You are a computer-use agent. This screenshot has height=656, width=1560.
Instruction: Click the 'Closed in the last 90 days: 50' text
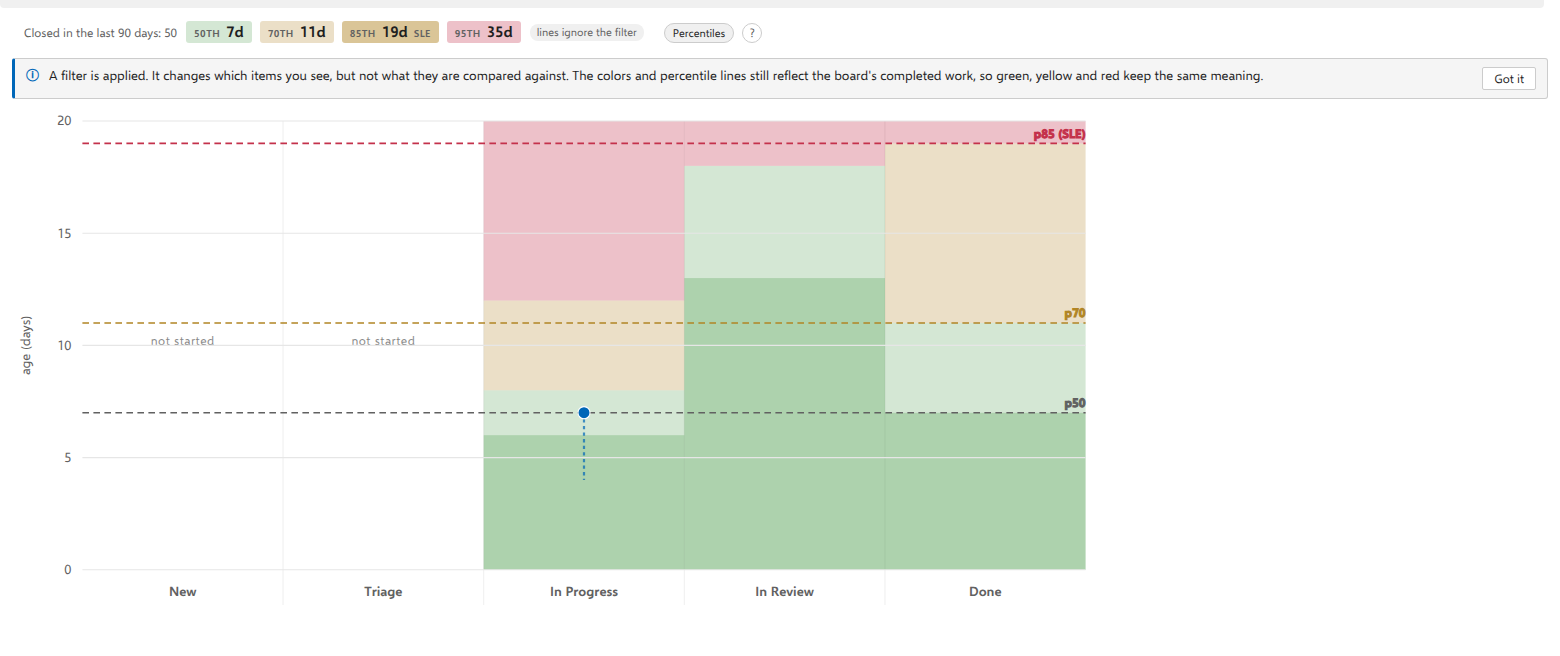(x=101, y=33)
